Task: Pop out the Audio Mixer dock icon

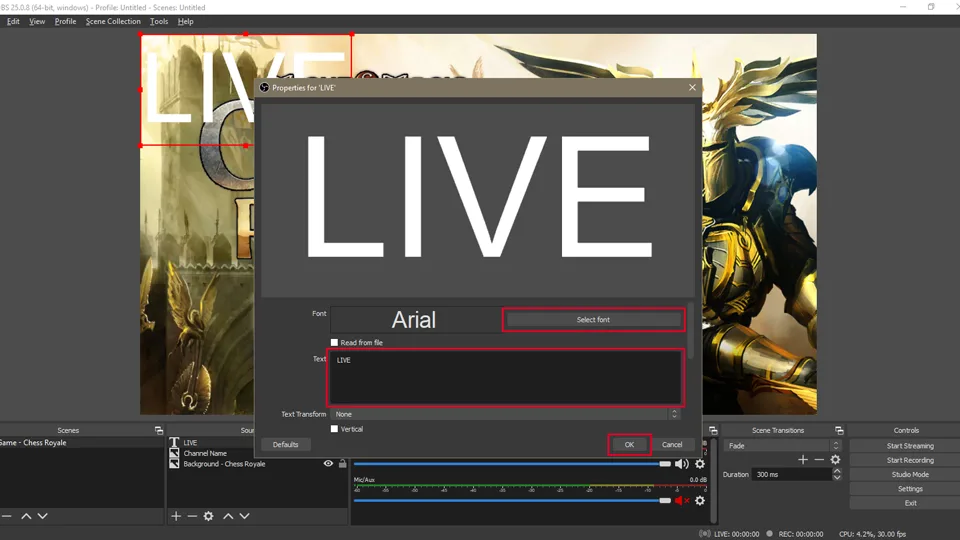Action: [x=713, y=430]
